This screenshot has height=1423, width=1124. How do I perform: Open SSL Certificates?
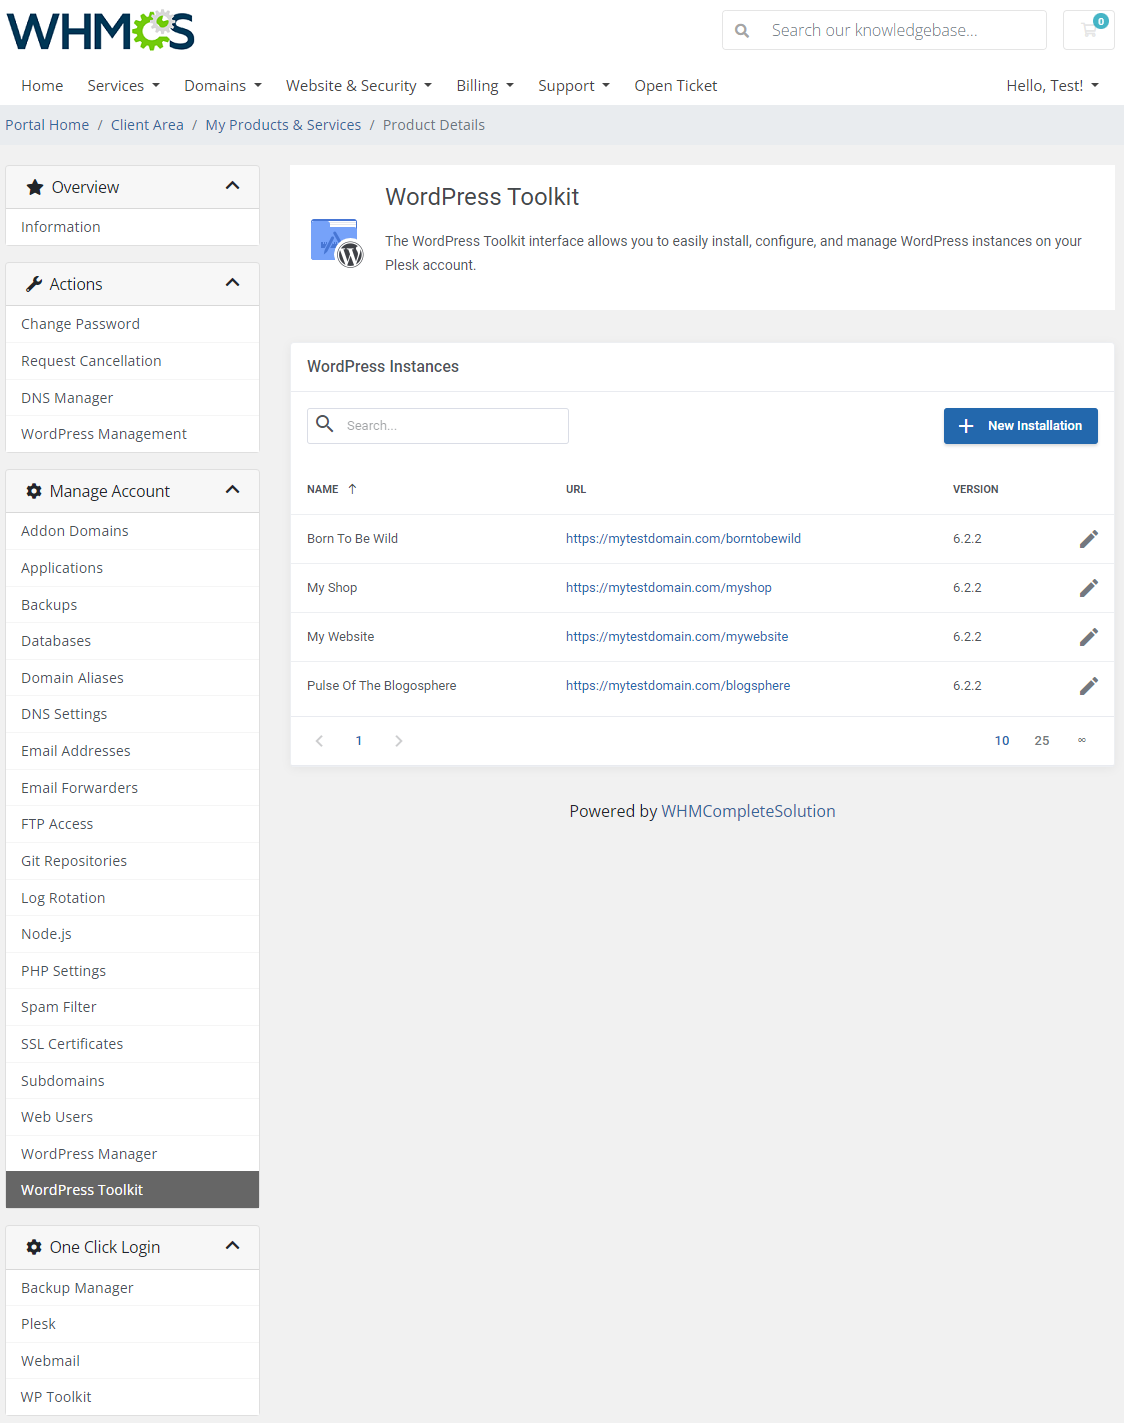click(x=132, y=1044)
